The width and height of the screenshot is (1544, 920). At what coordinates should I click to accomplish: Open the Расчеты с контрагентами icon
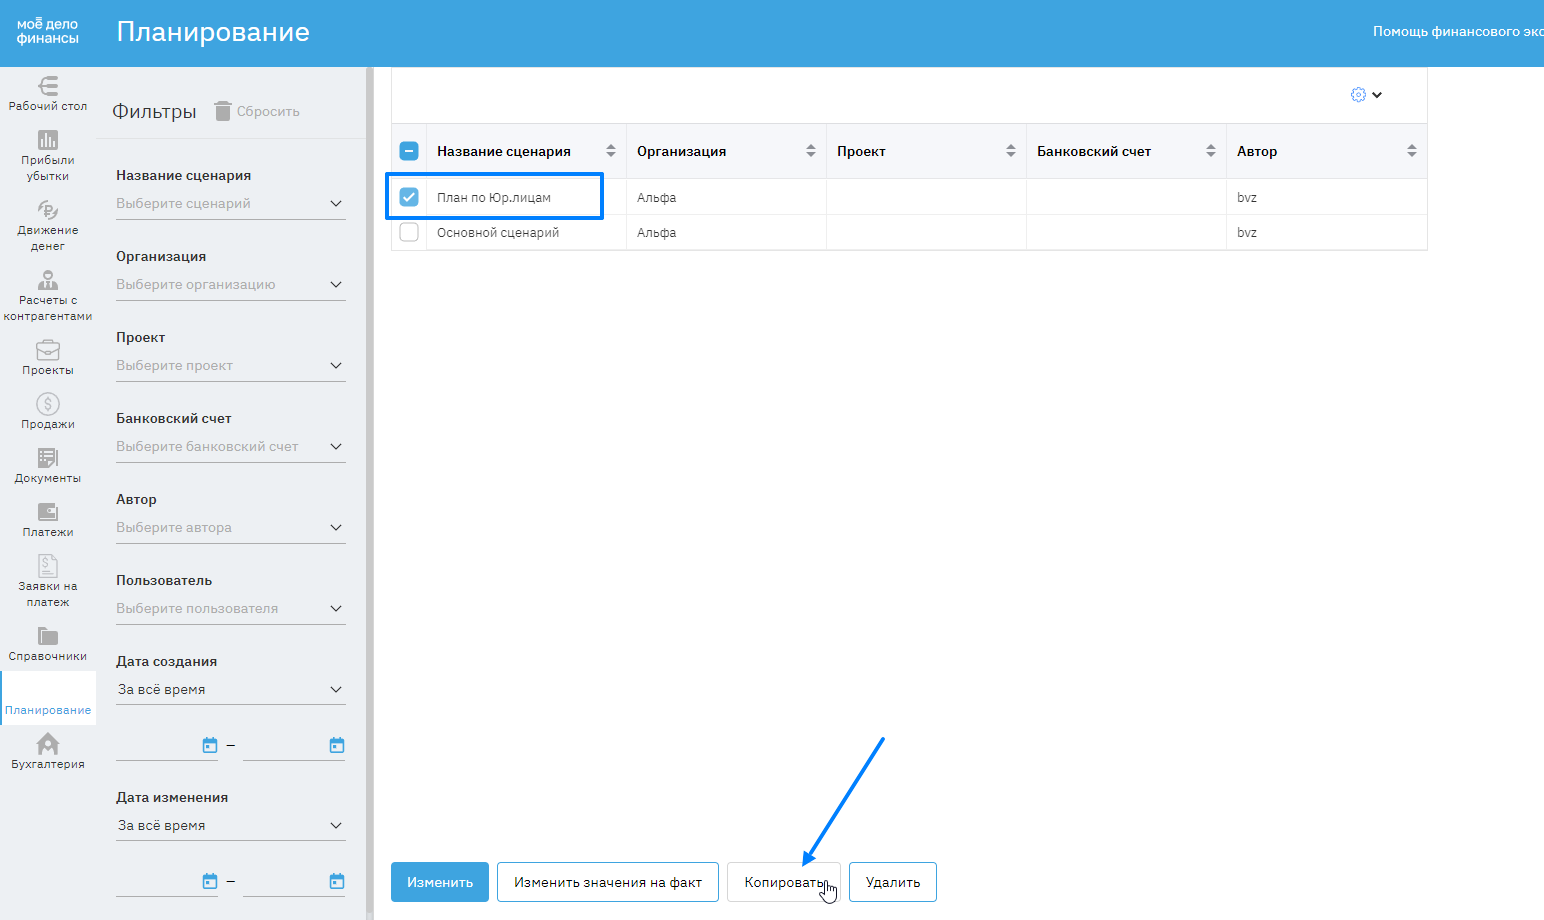[x=48, y=280]
